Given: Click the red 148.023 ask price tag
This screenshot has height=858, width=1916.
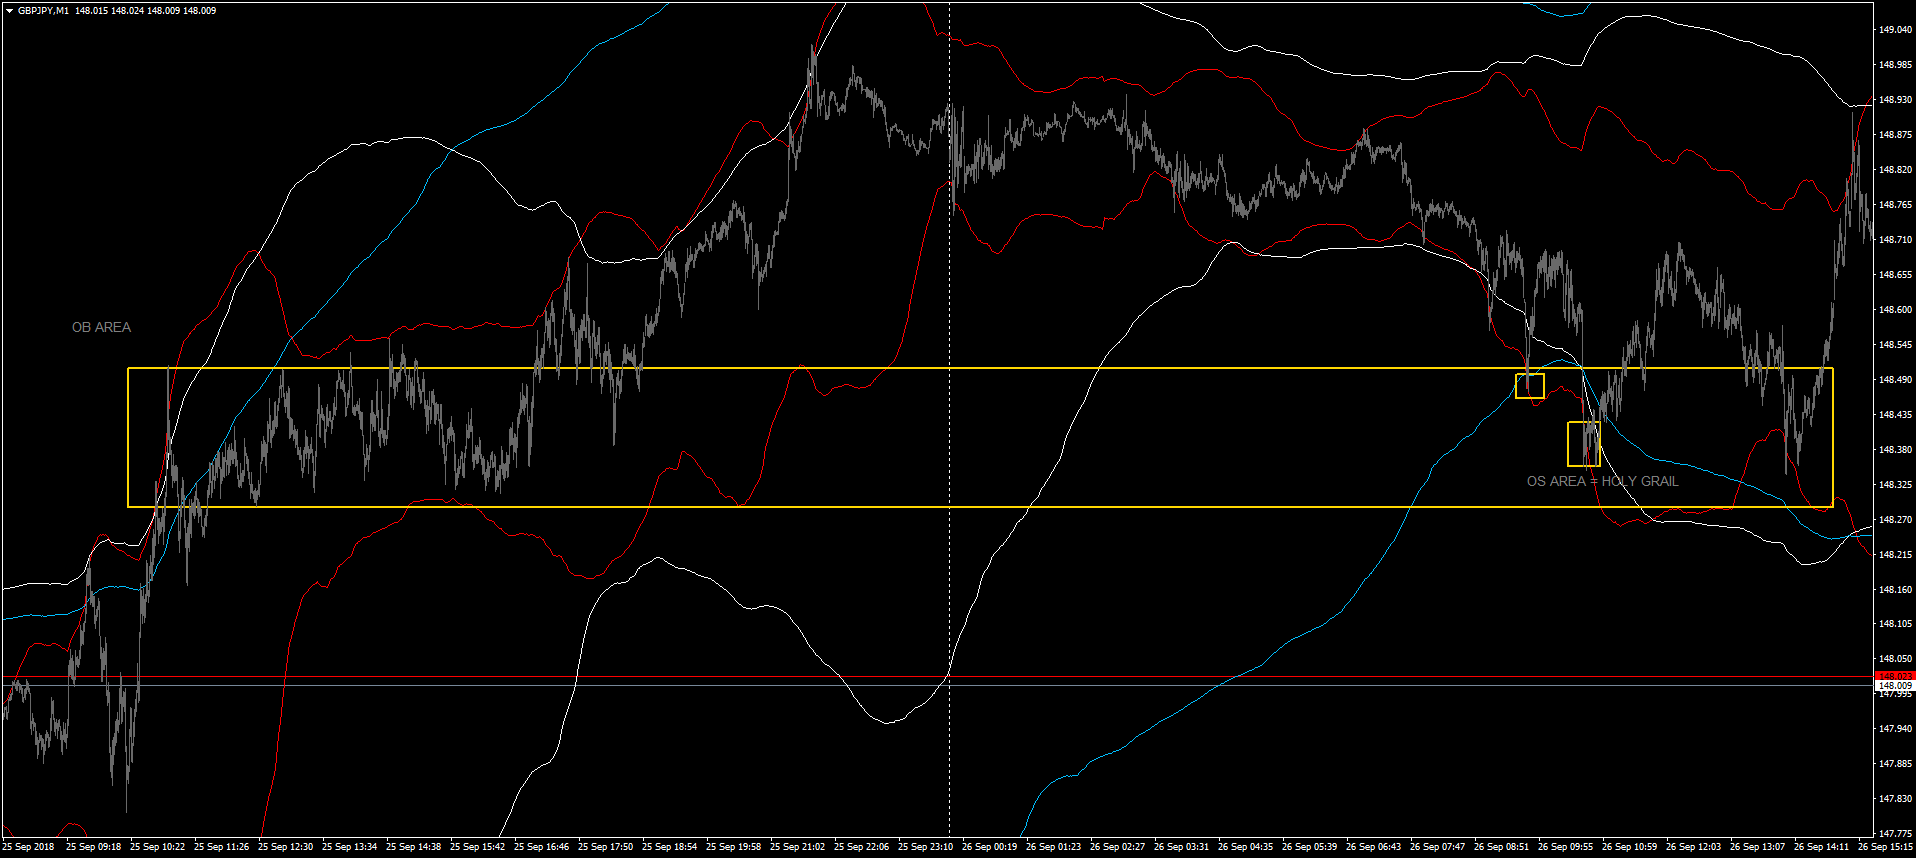Looking at the screenshot, I should [x=1895, y=677].
